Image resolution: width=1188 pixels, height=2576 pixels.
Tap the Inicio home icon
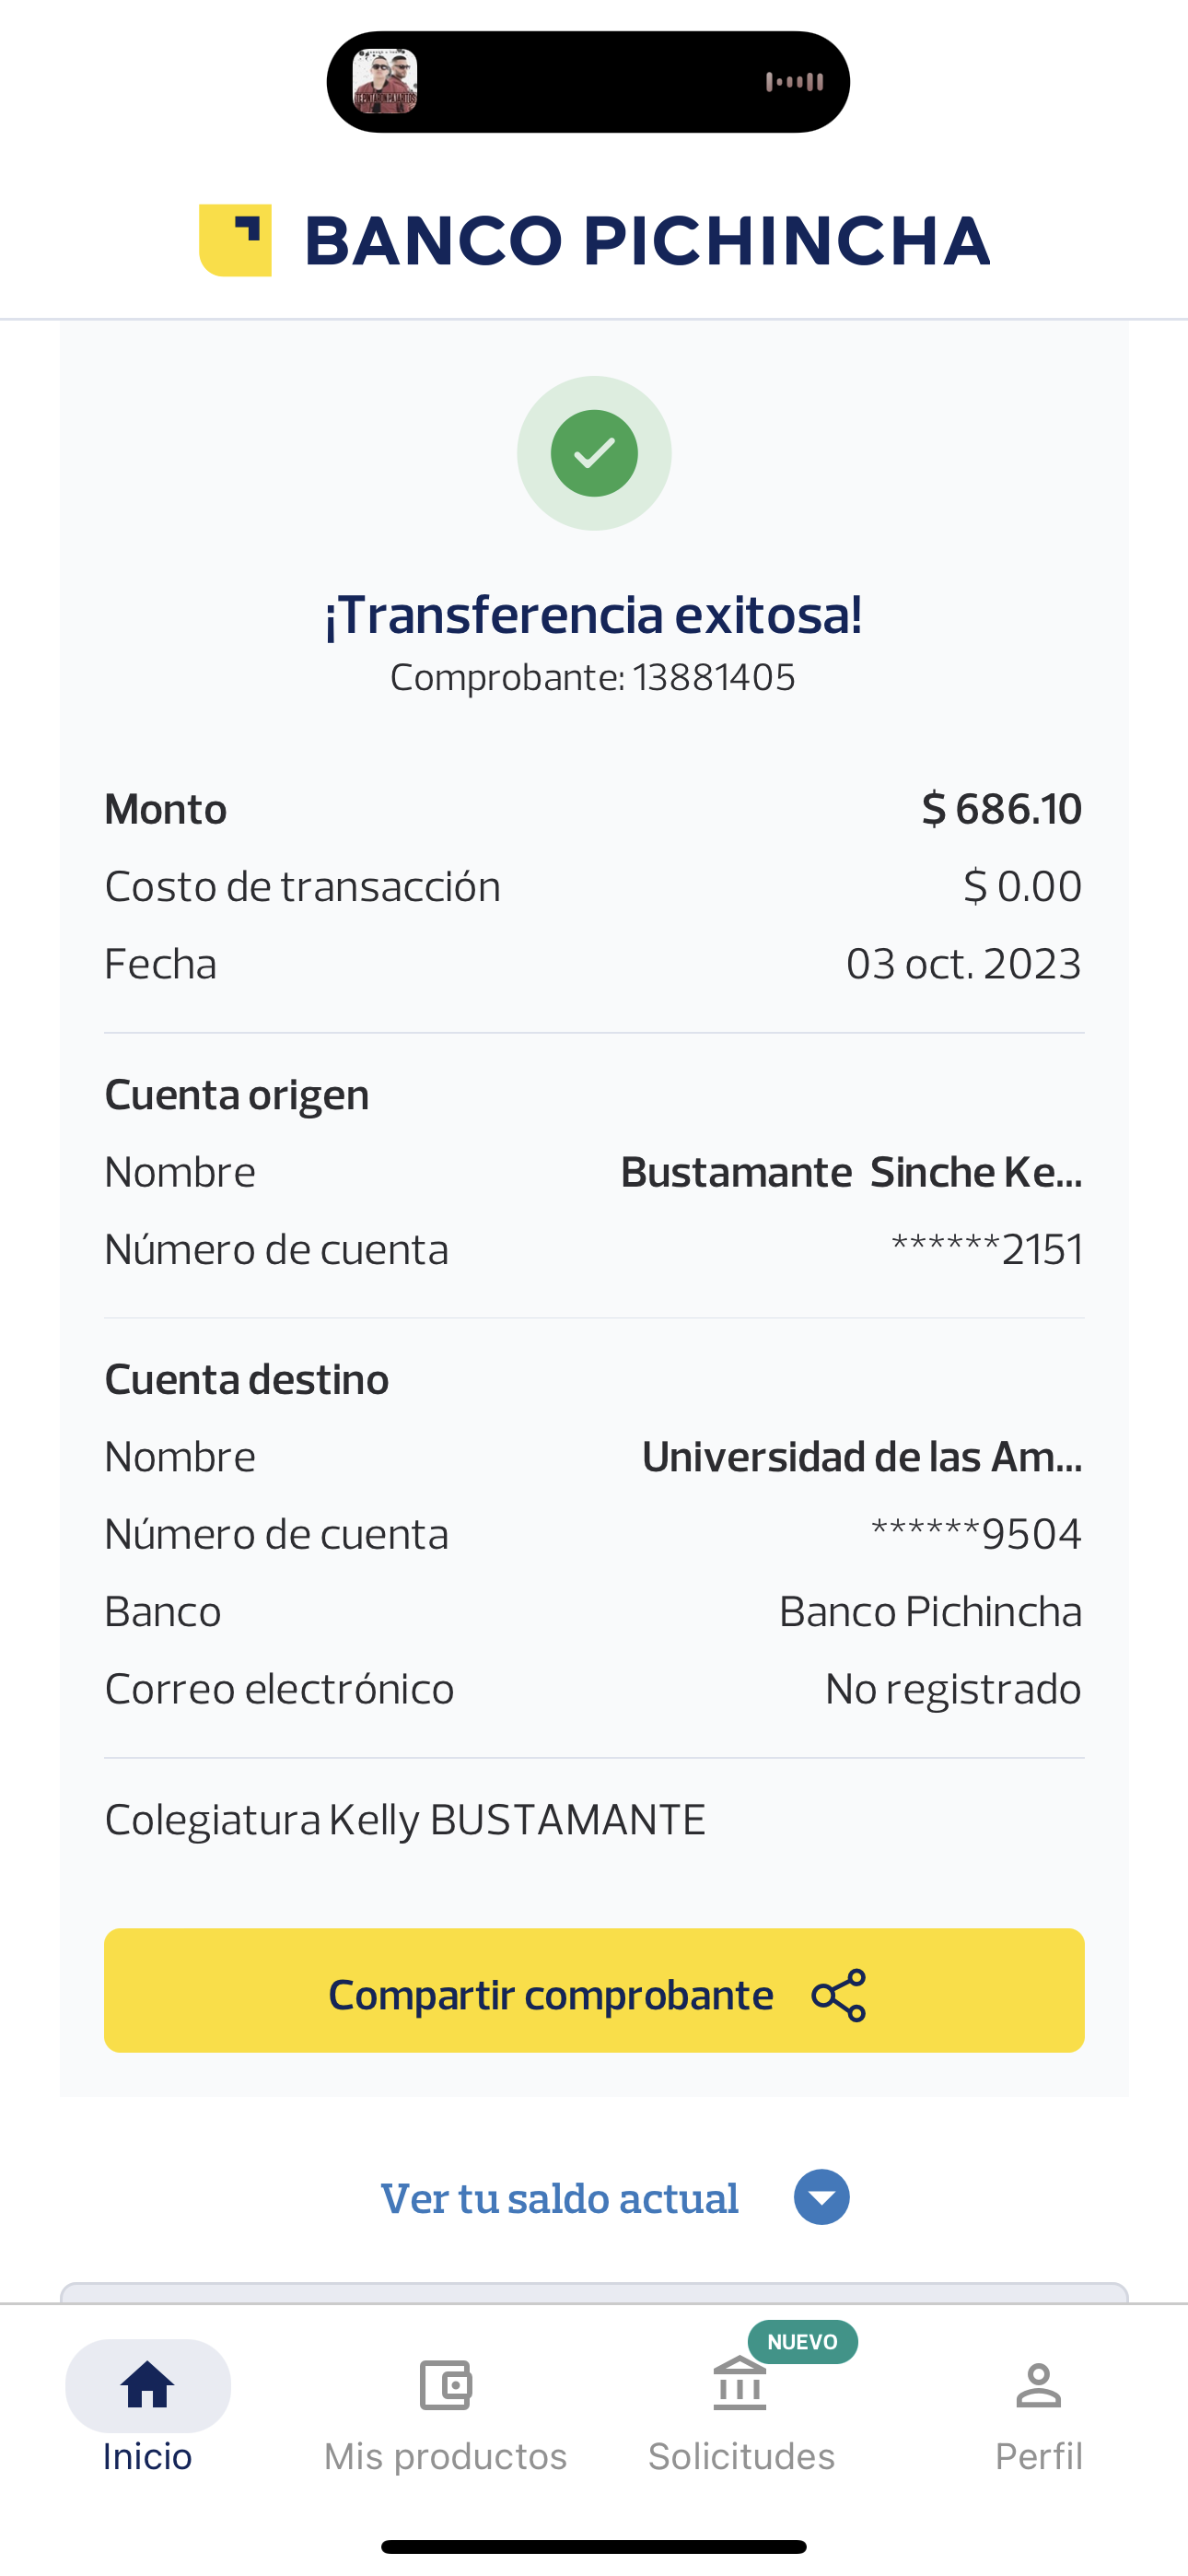point(147,2384)
